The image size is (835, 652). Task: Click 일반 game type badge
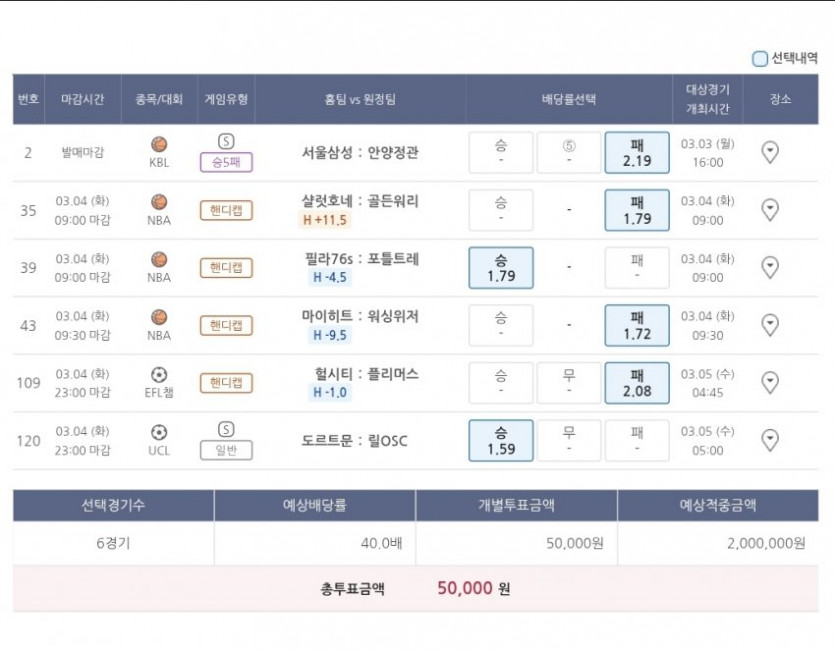pos(226,451)
